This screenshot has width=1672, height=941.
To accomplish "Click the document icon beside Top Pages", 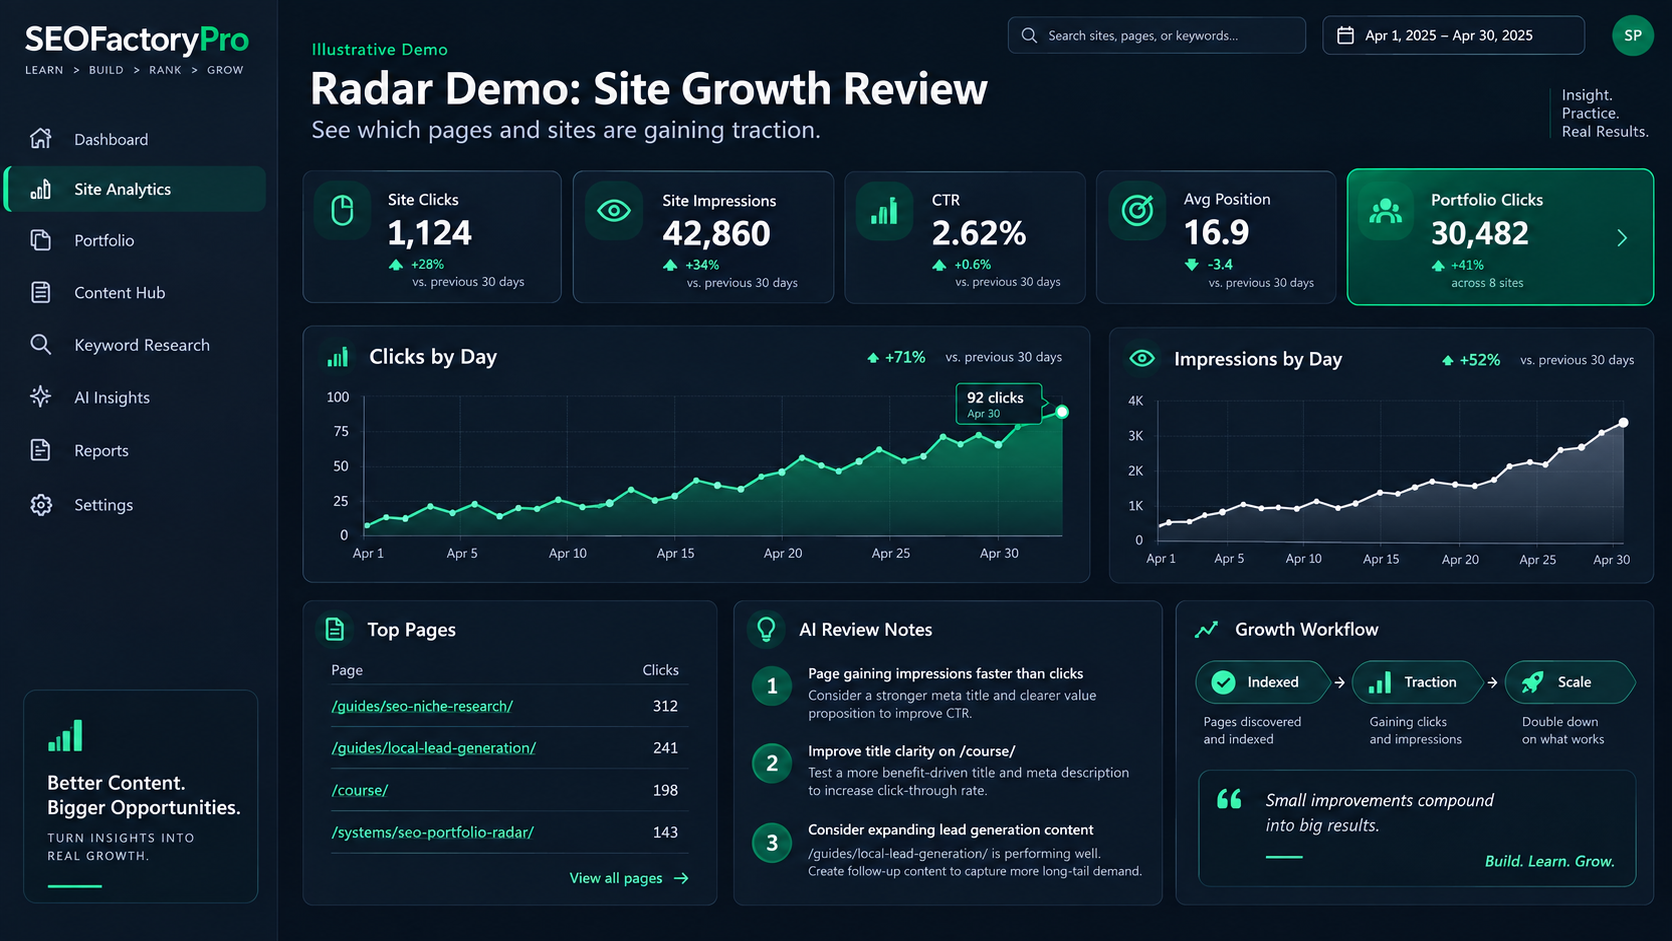I will click(335, 629).
